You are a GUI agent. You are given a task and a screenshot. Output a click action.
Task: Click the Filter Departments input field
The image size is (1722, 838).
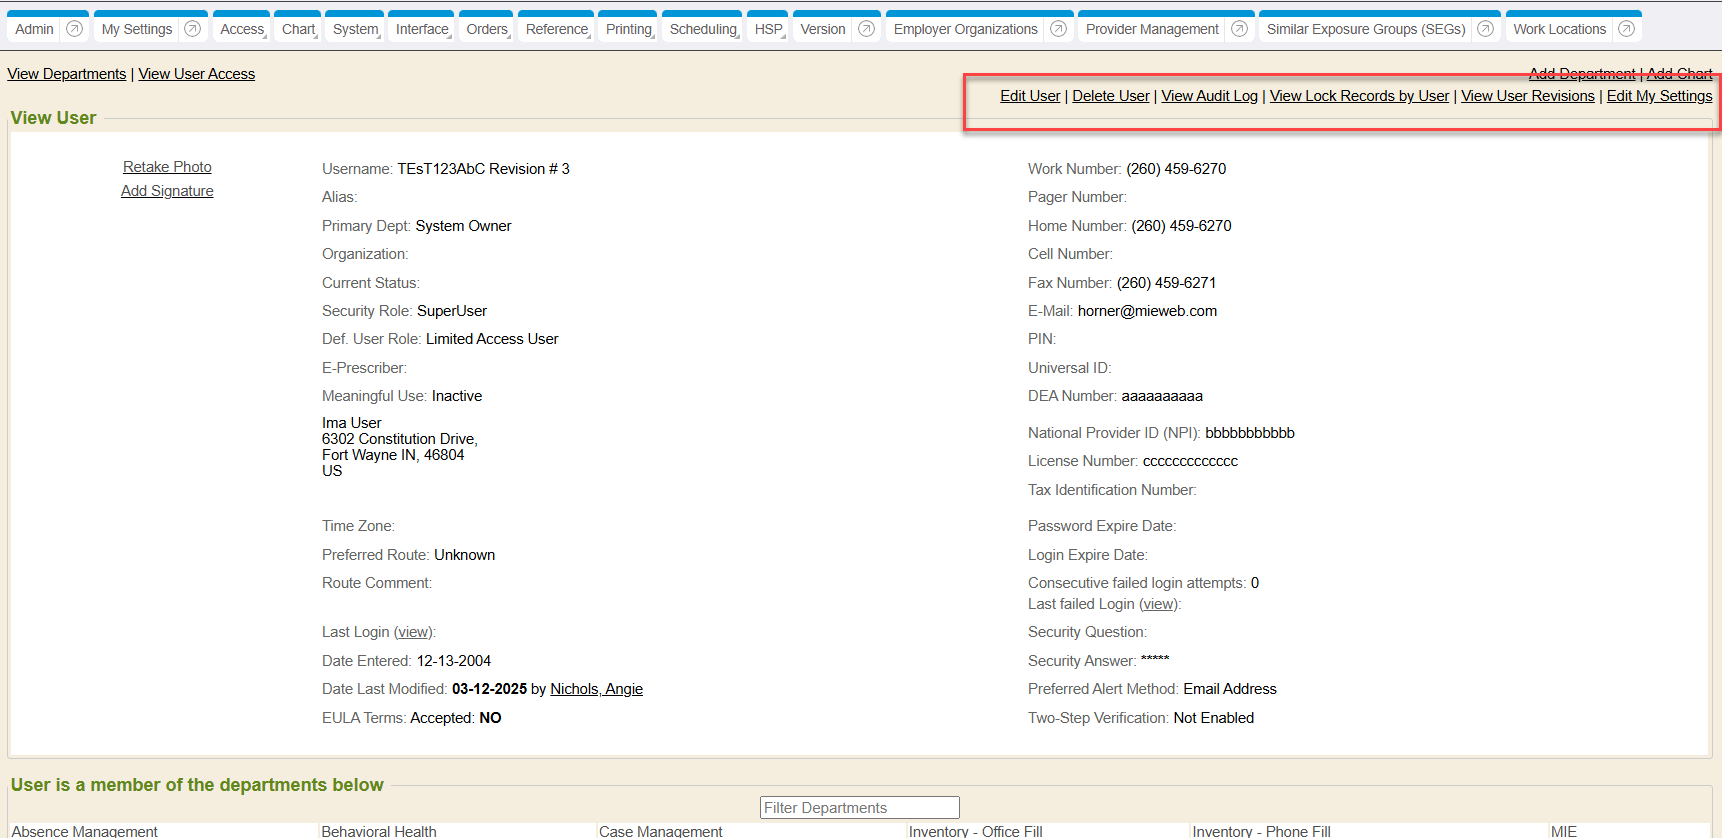(x=859, y=808)
